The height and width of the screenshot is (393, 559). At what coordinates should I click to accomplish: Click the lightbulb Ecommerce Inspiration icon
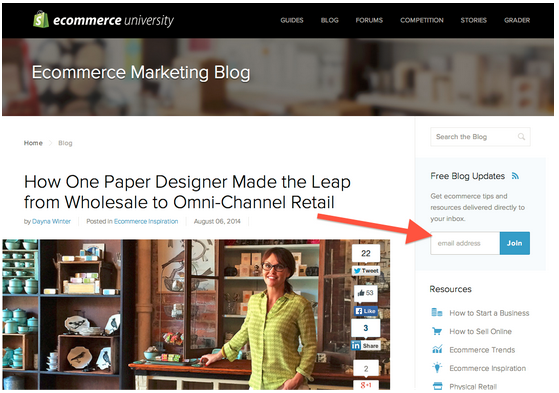[x=437, y=367]
